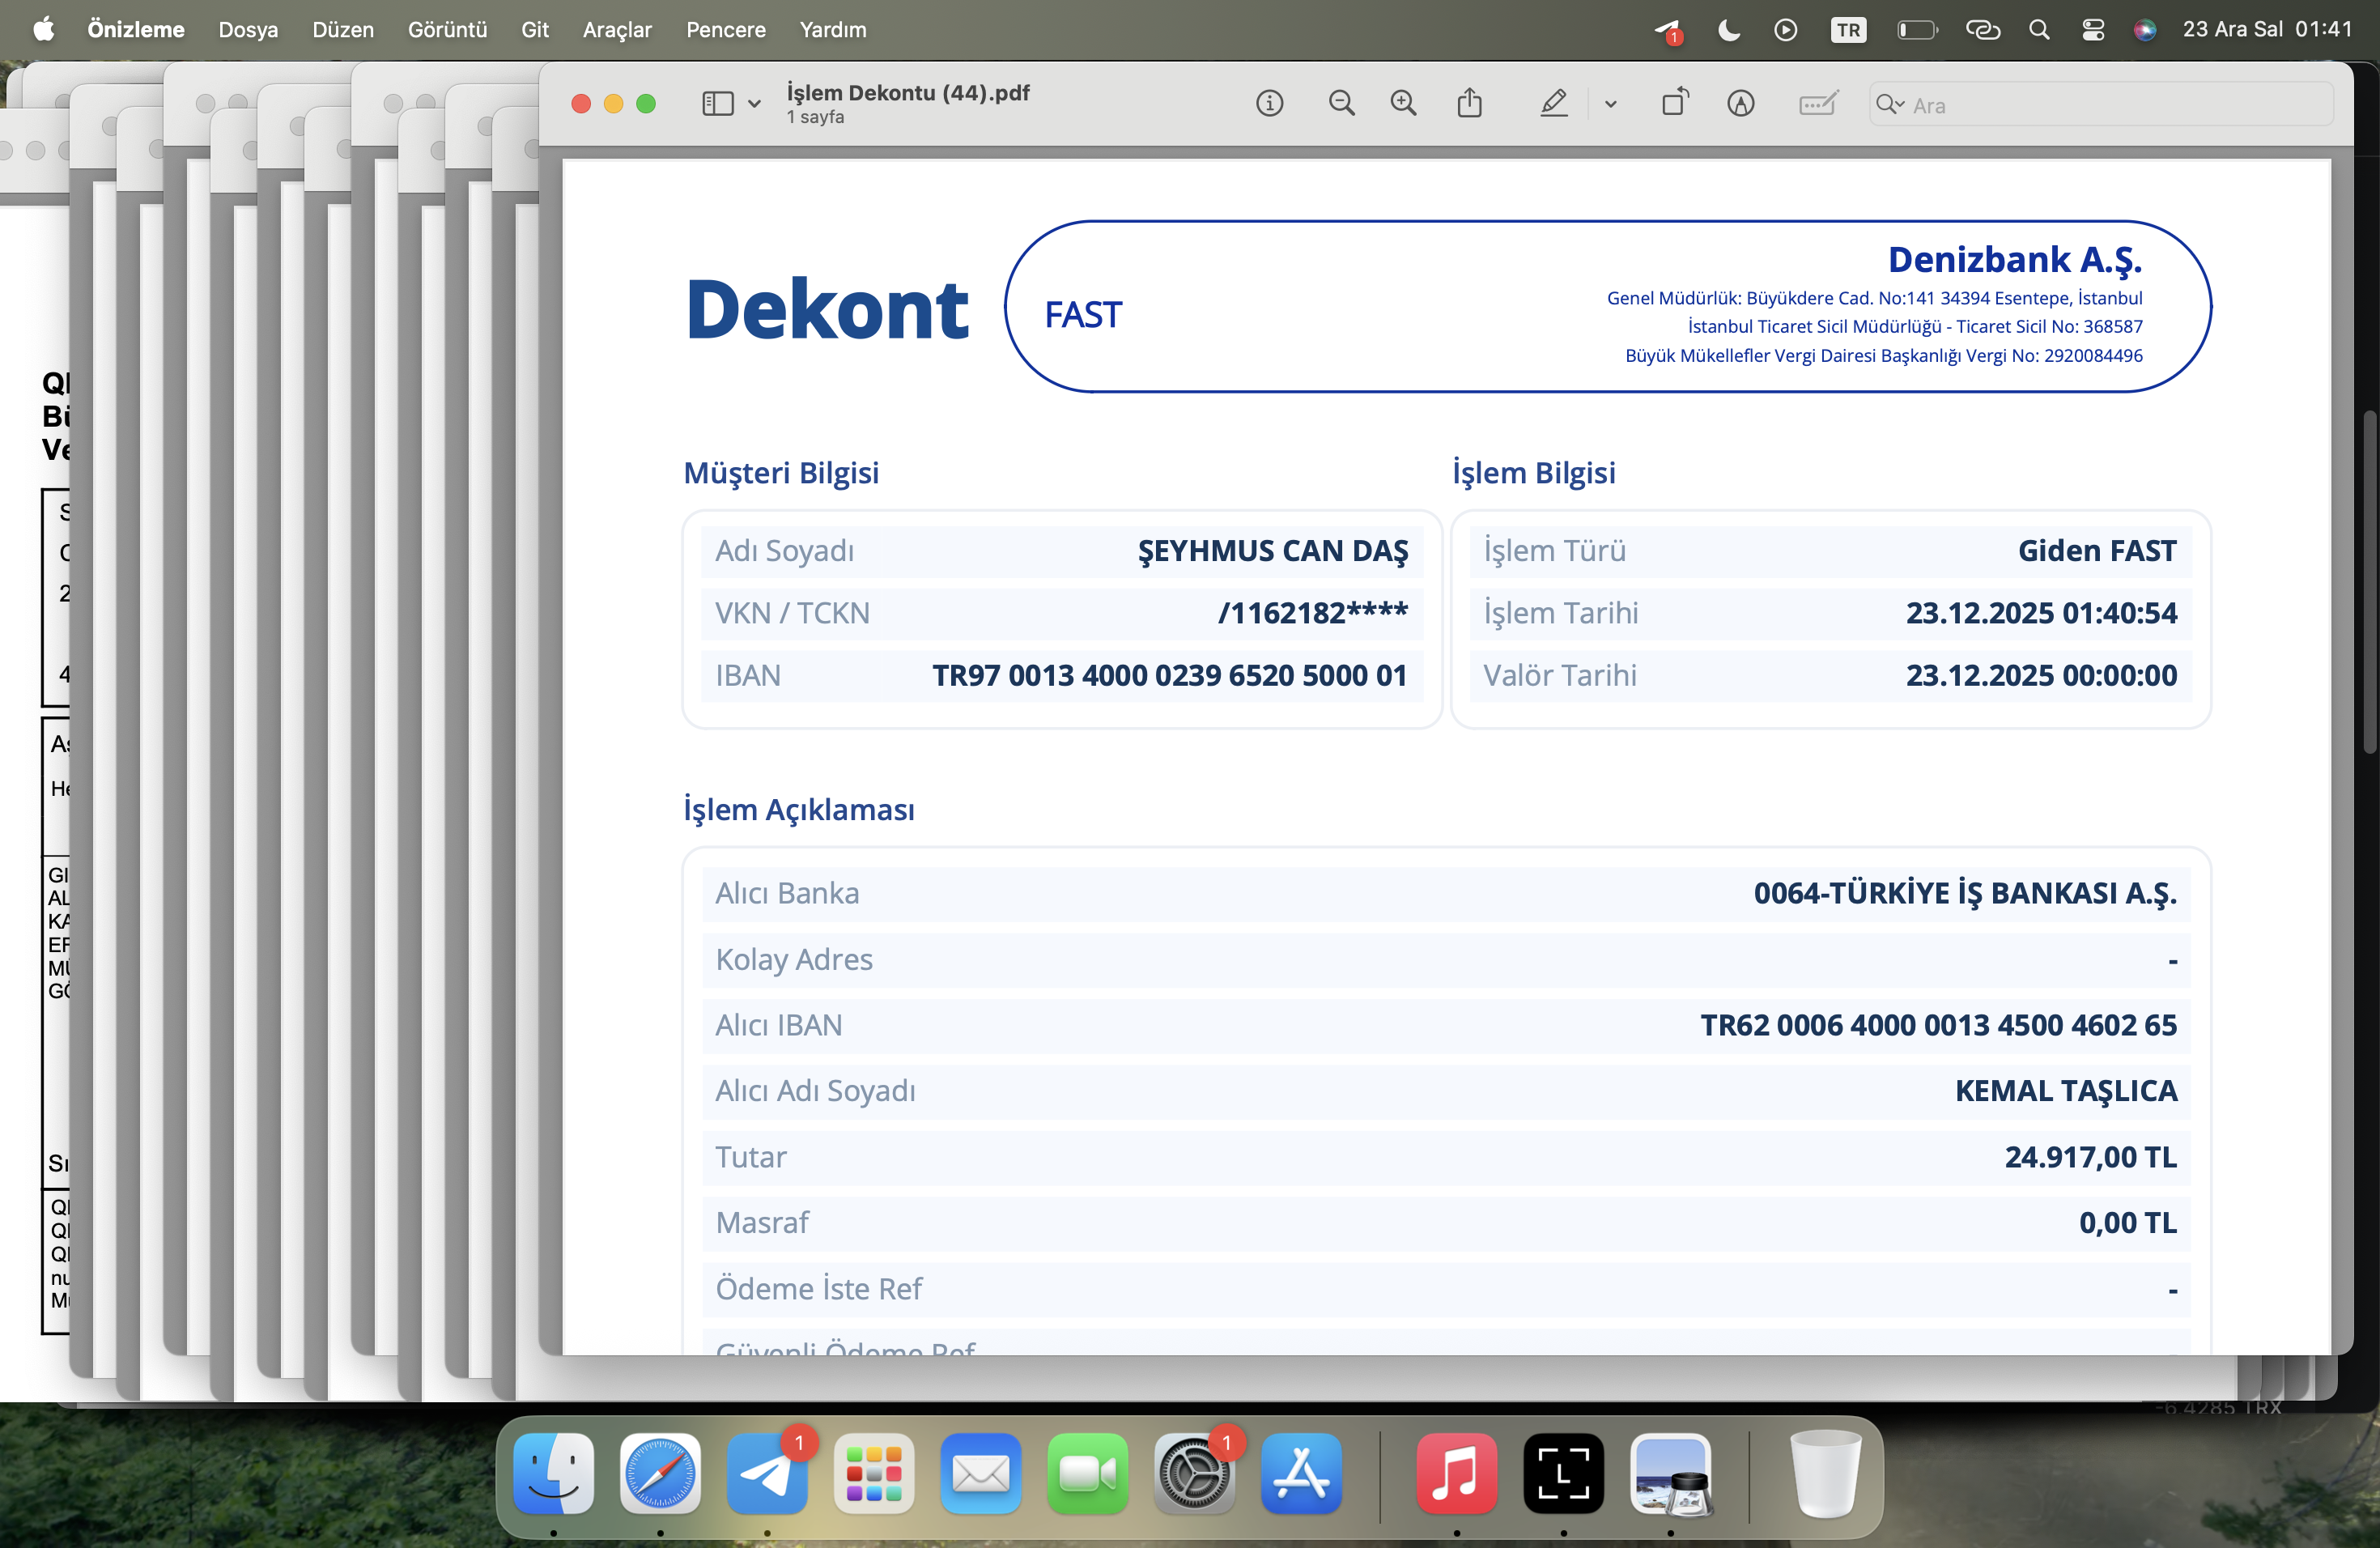Zoom in on the PDF page

1404,104
